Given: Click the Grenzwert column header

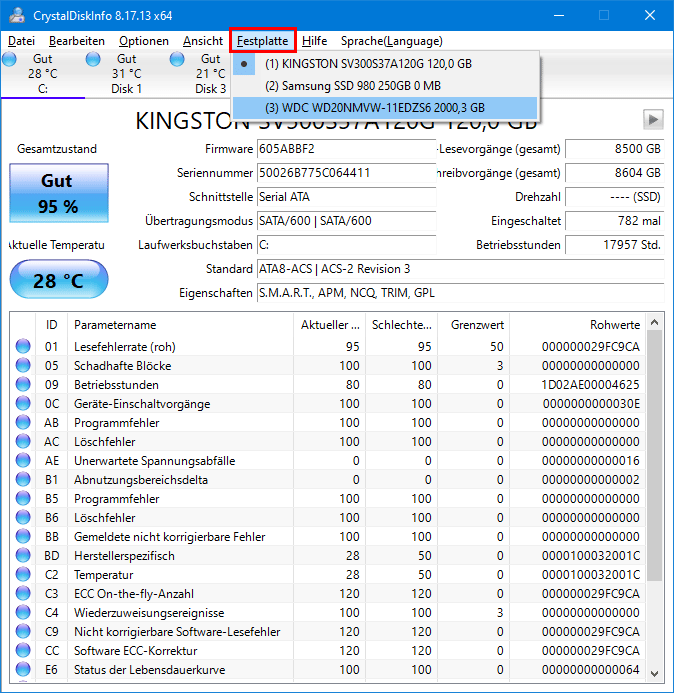Looking at the screenshot, I should pos(474,325).
